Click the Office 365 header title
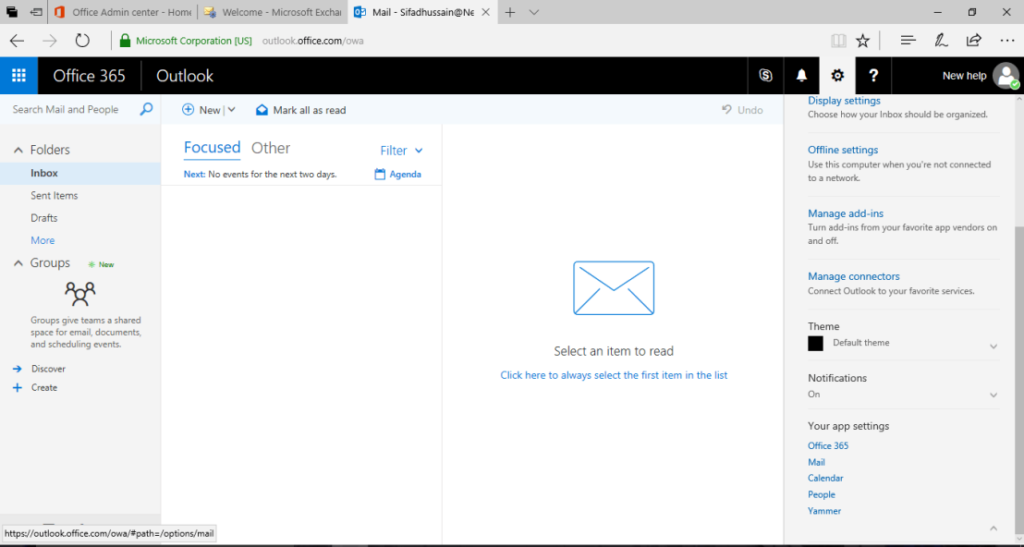 click(x=89, y=76)
